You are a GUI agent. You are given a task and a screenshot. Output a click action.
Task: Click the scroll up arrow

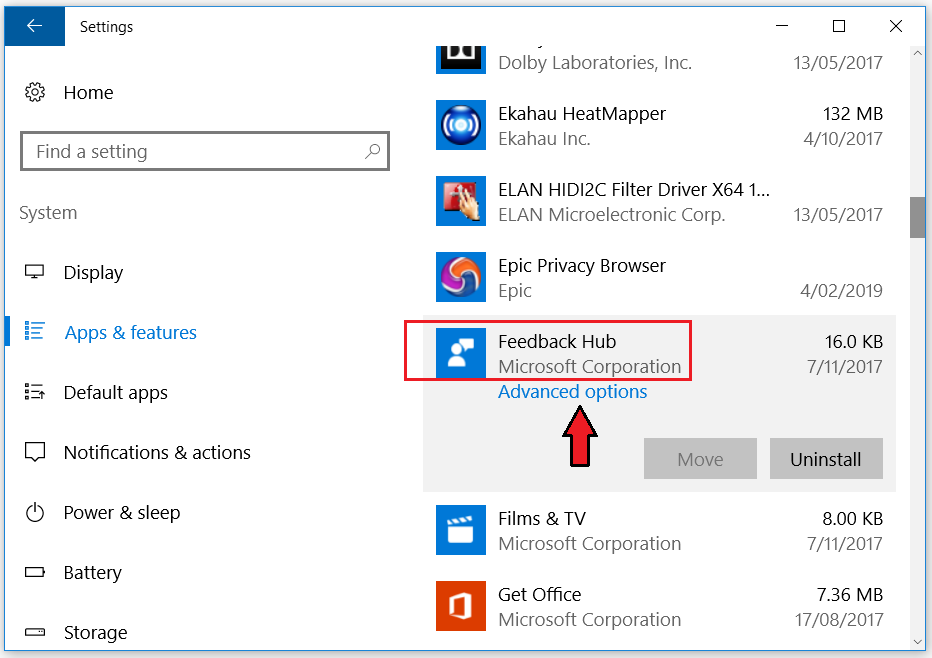[917, 53]
